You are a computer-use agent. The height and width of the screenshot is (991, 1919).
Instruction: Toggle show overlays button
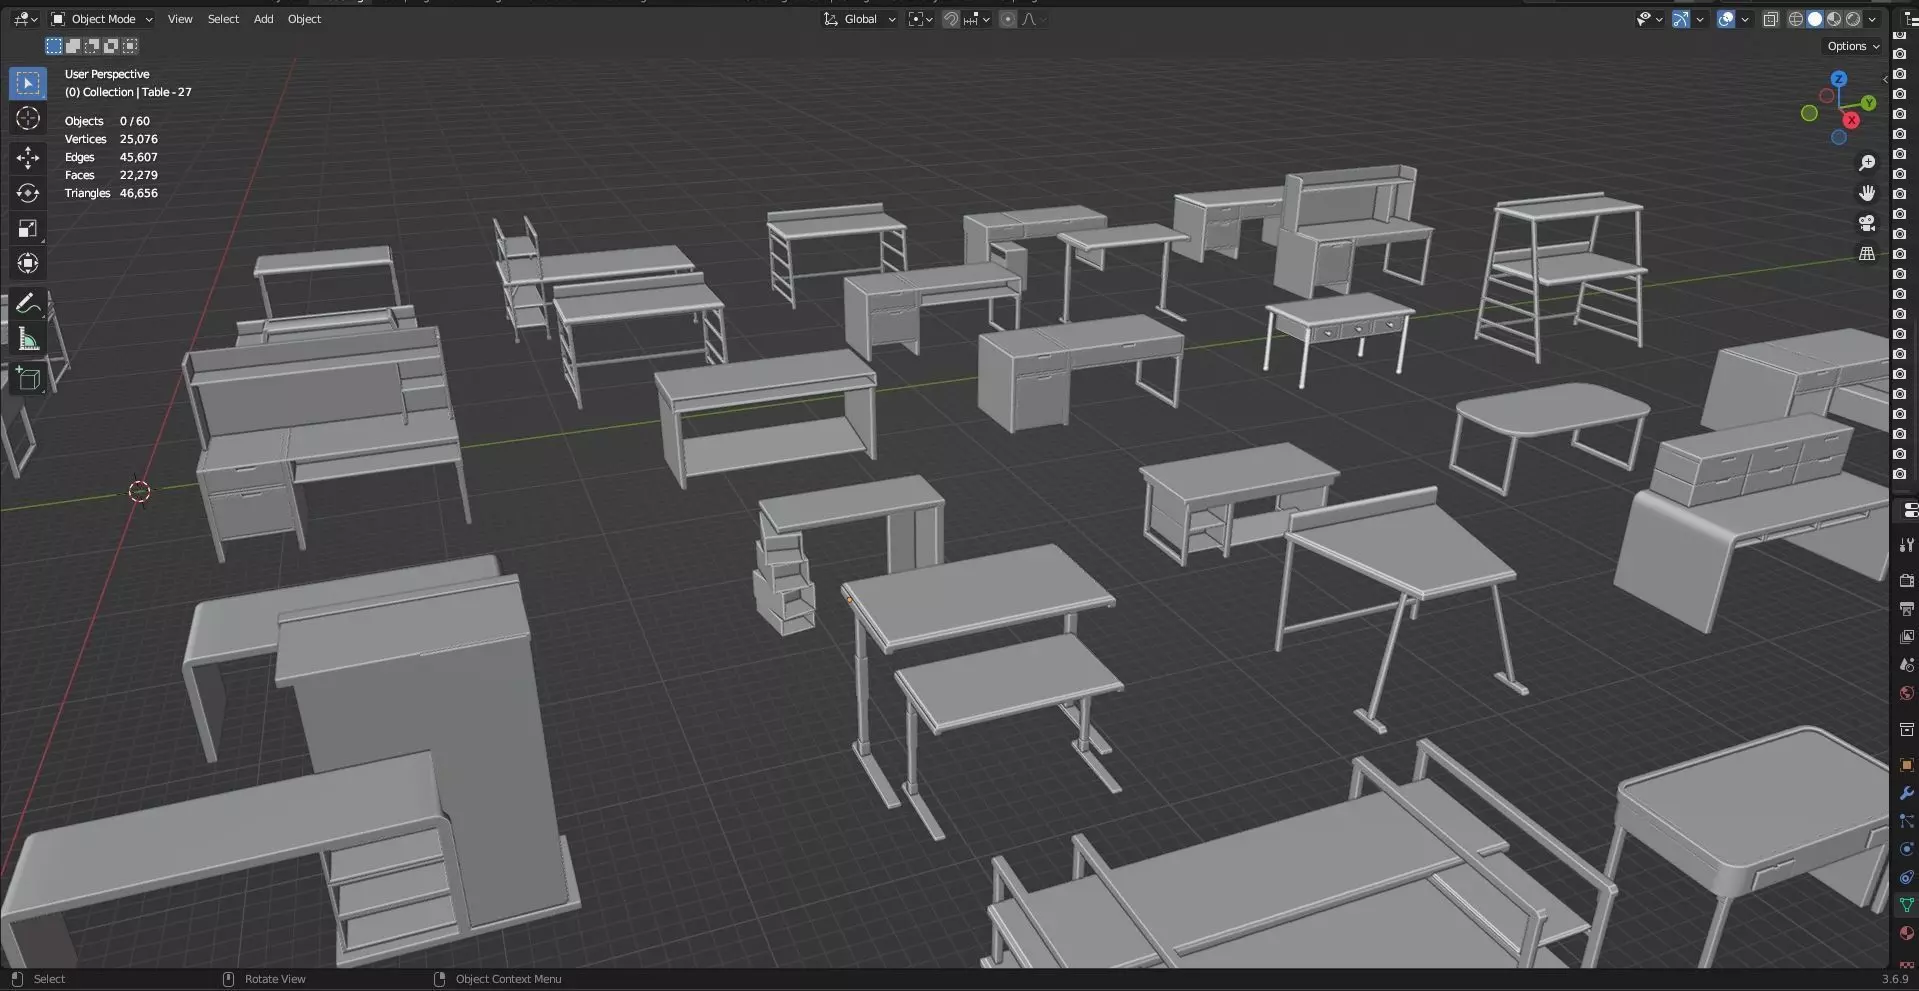[x=1726, y=19]
